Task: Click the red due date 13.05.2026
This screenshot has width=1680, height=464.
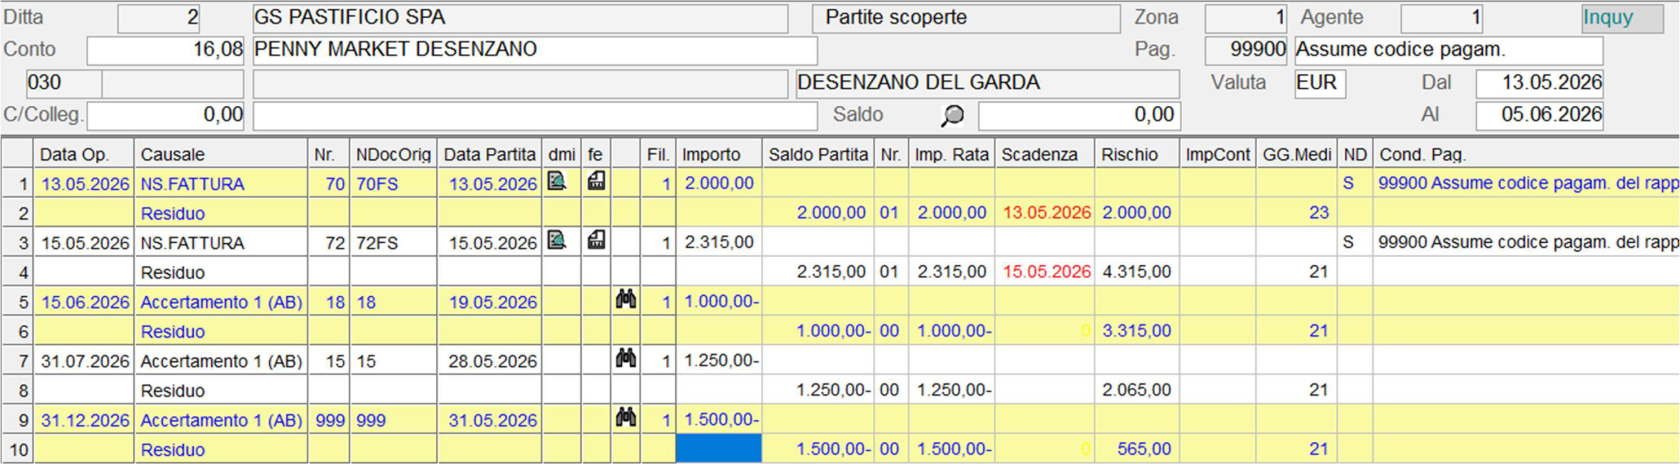Action: click(x=1046, y=212)
